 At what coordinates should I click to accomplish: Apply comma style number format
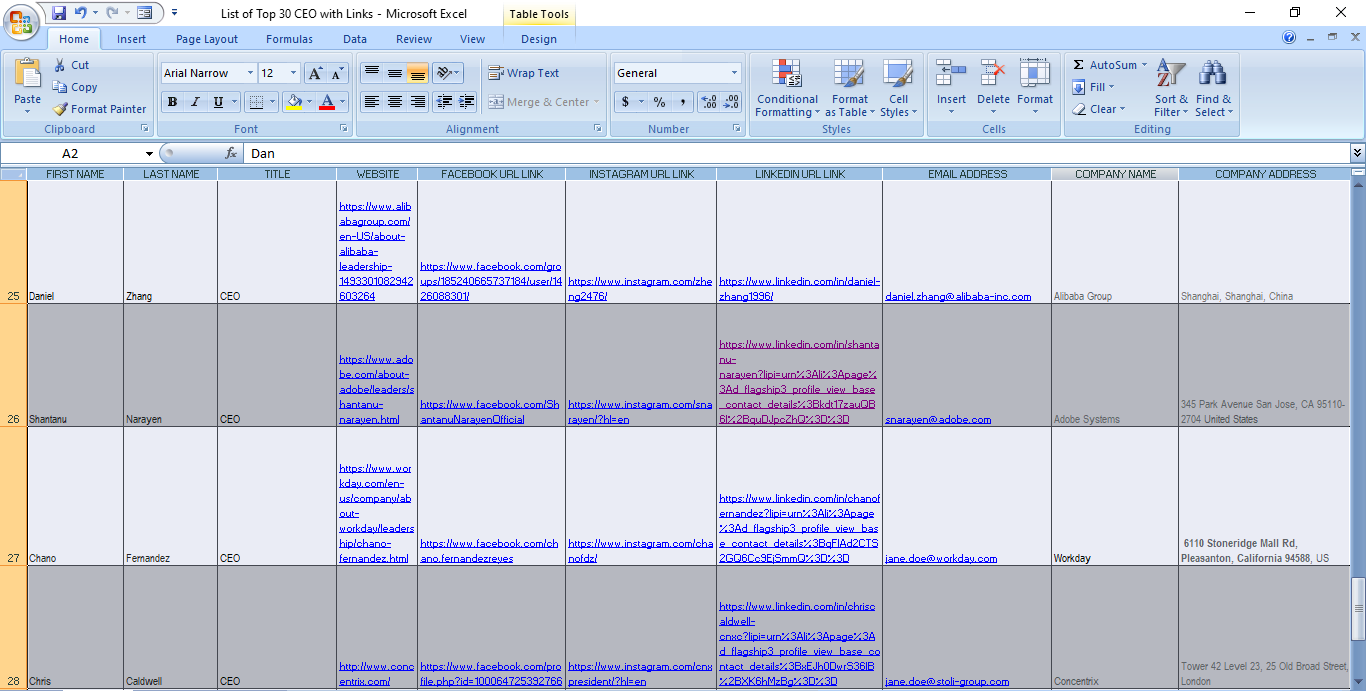point(682,102)
